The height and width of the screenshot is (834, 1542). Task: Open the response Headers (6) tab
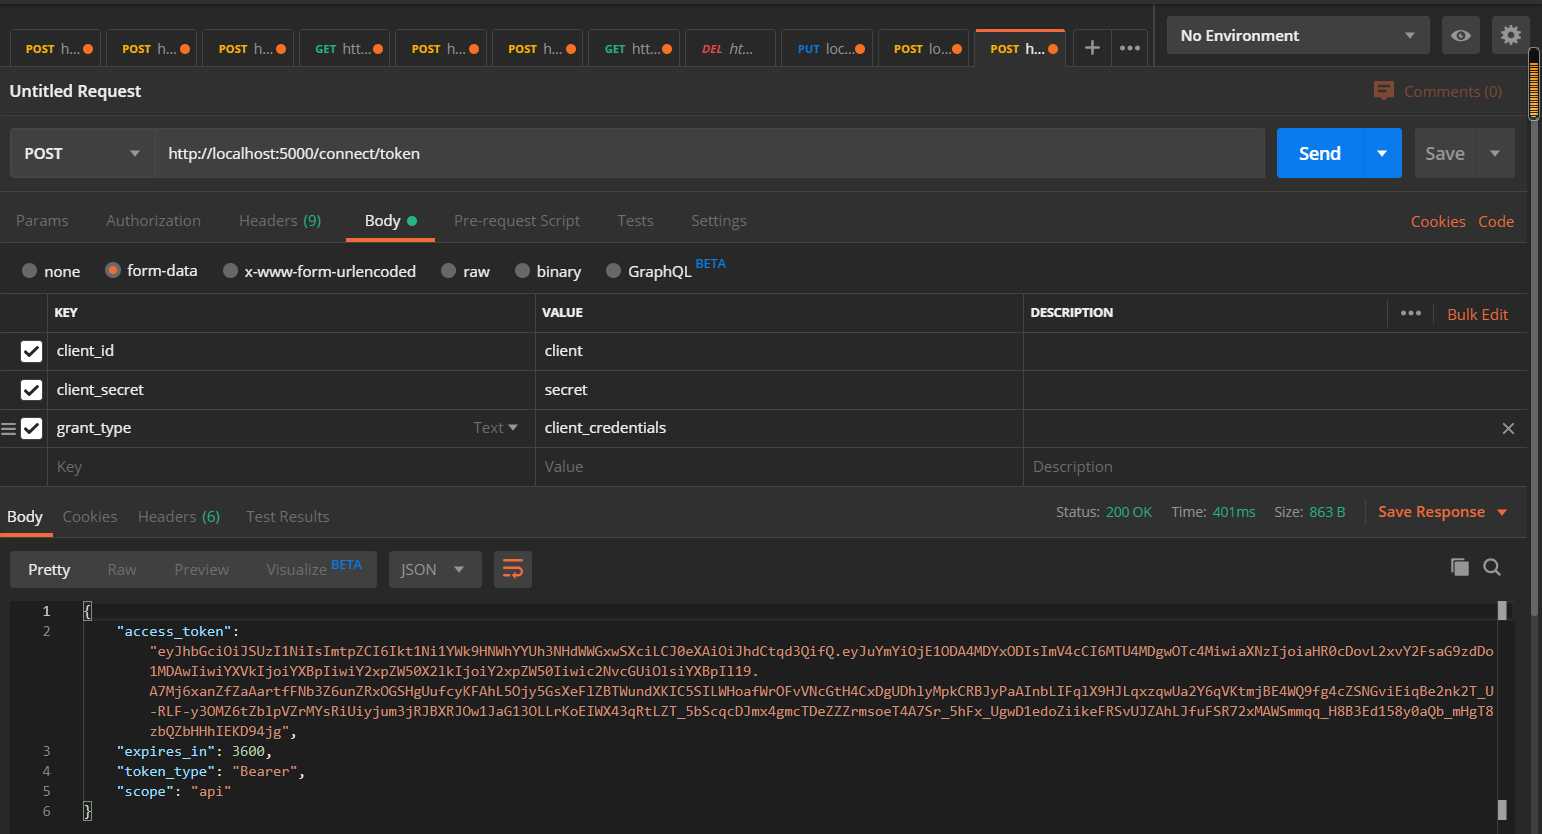click(179, 517)
